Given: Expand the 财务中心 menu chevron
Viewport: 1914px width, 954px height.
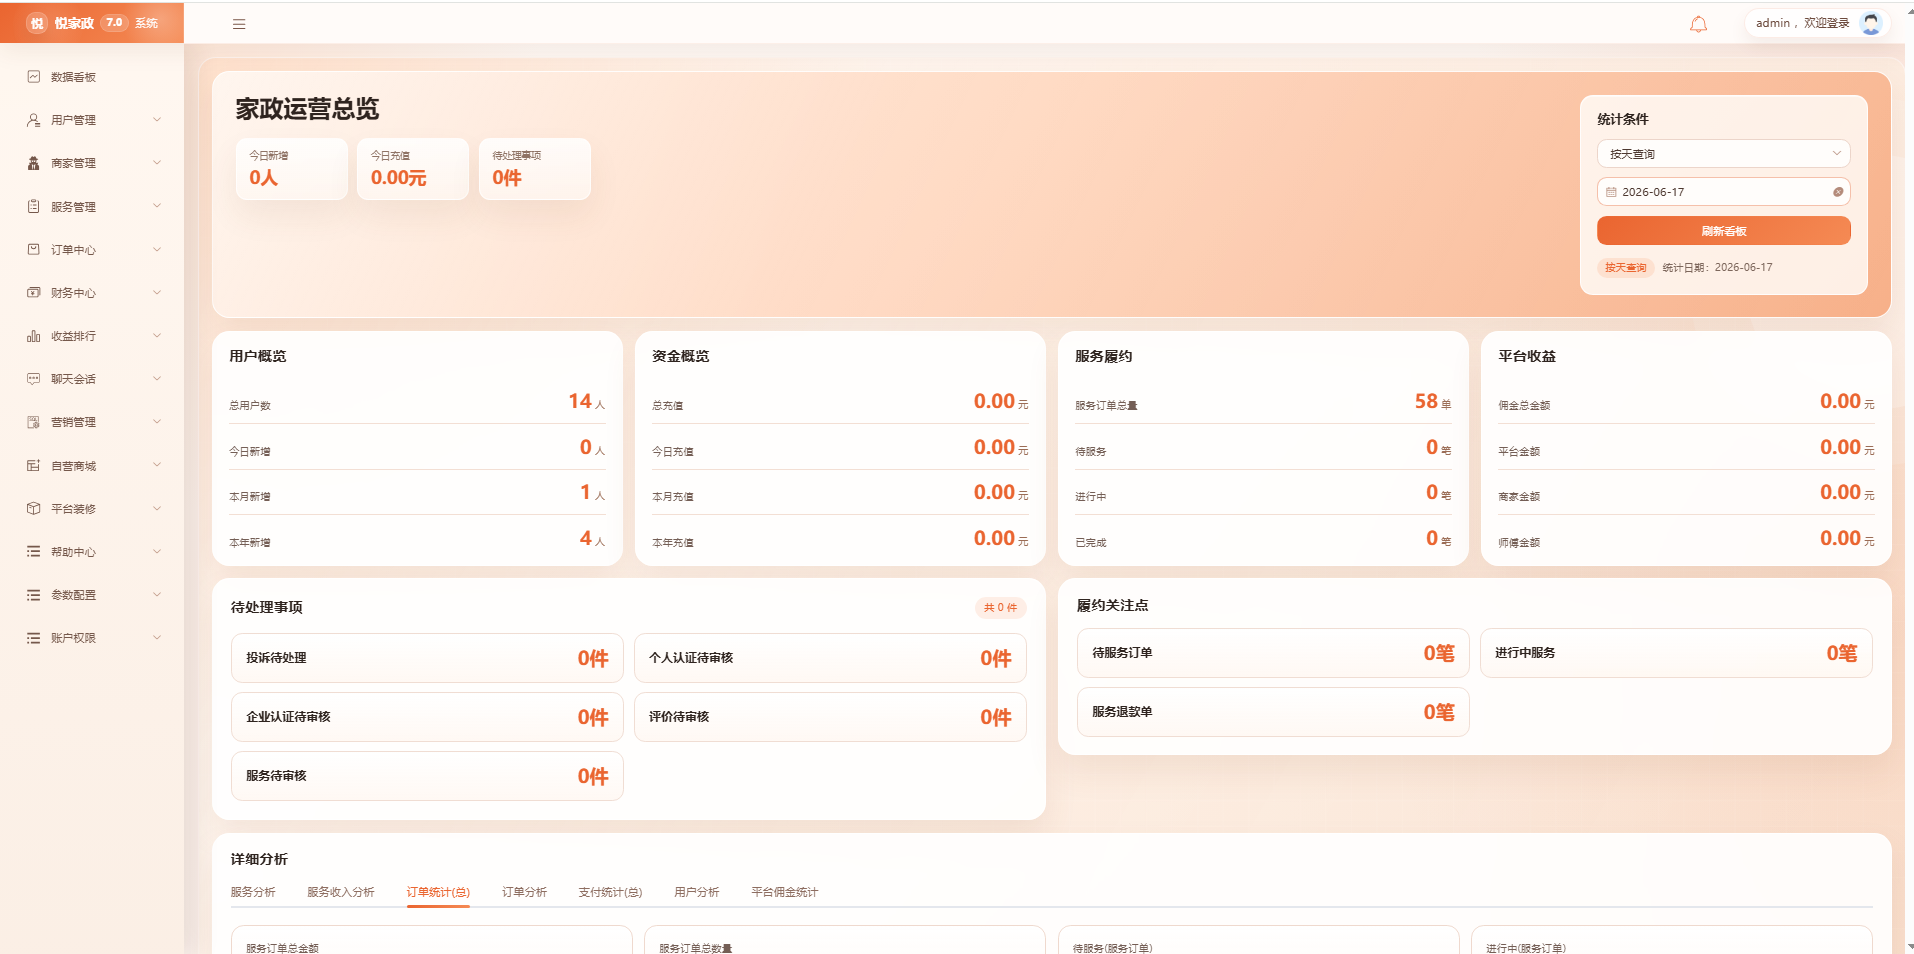Looking at the screenshot, I should point(157,293).
